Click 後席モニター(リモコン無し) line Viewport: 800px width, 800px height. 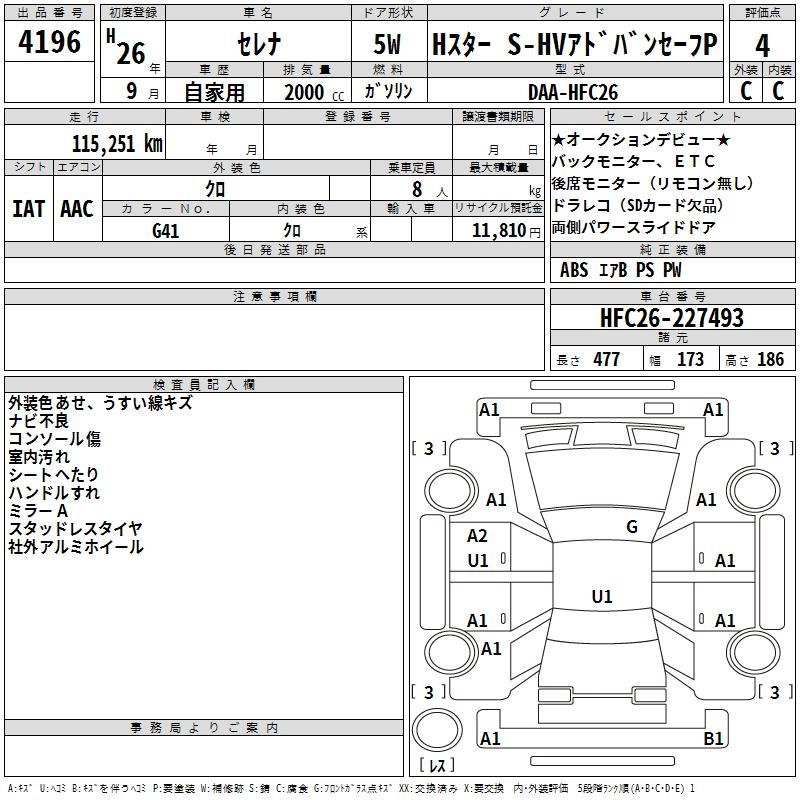coord(653,183)
